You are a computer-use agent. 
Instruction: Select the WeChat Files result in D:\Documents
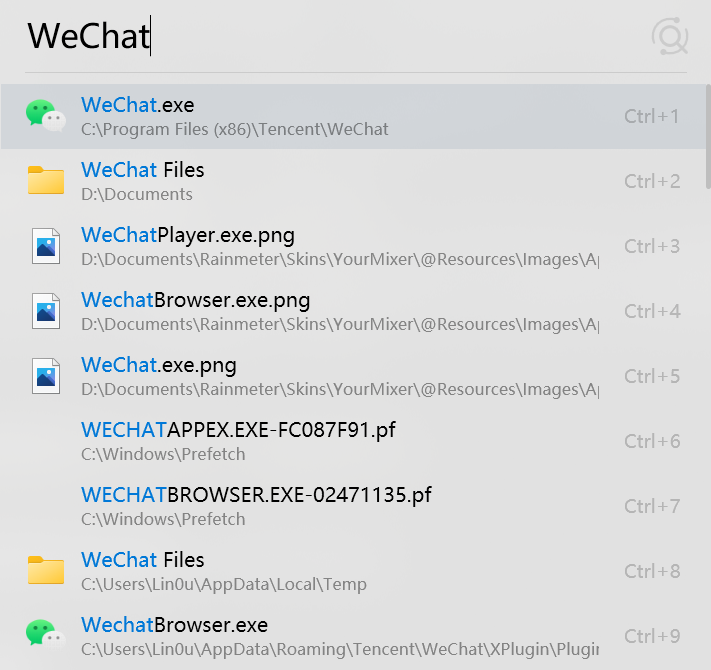[354, 181]
